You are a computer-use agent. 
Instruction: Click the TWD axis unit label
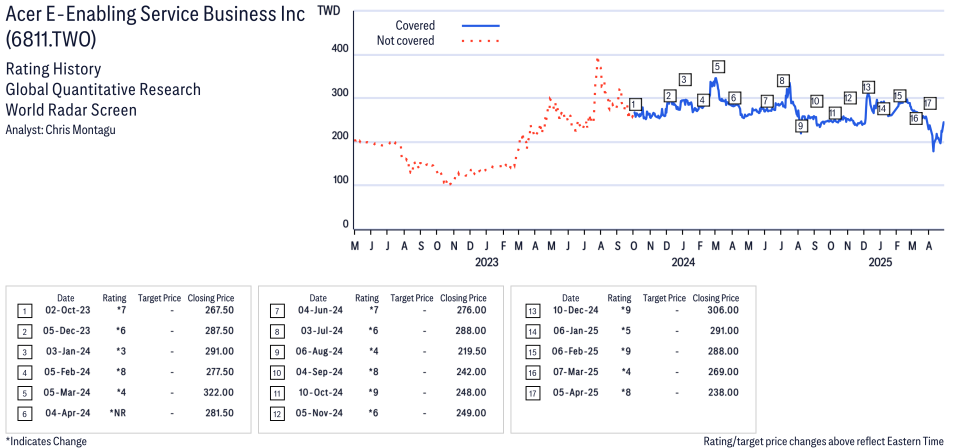pos(328,11)
